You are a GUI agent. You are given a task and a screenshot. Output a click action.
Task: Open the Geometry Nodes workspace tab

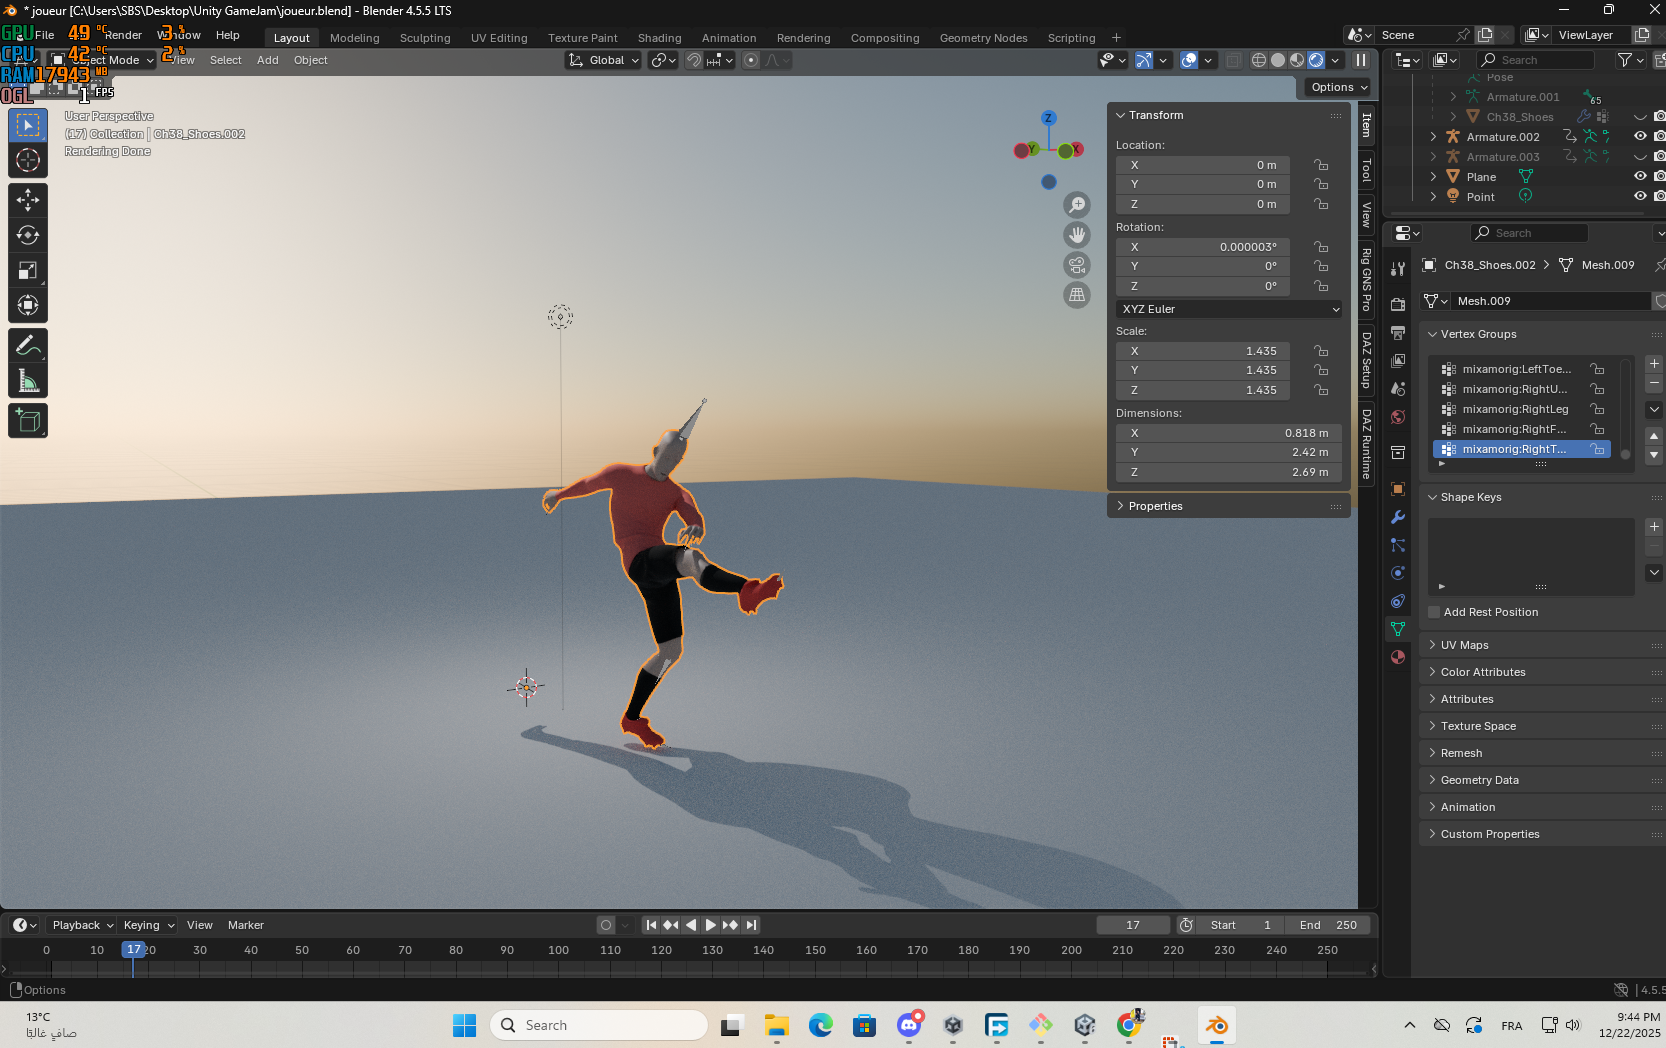[983, 38]
